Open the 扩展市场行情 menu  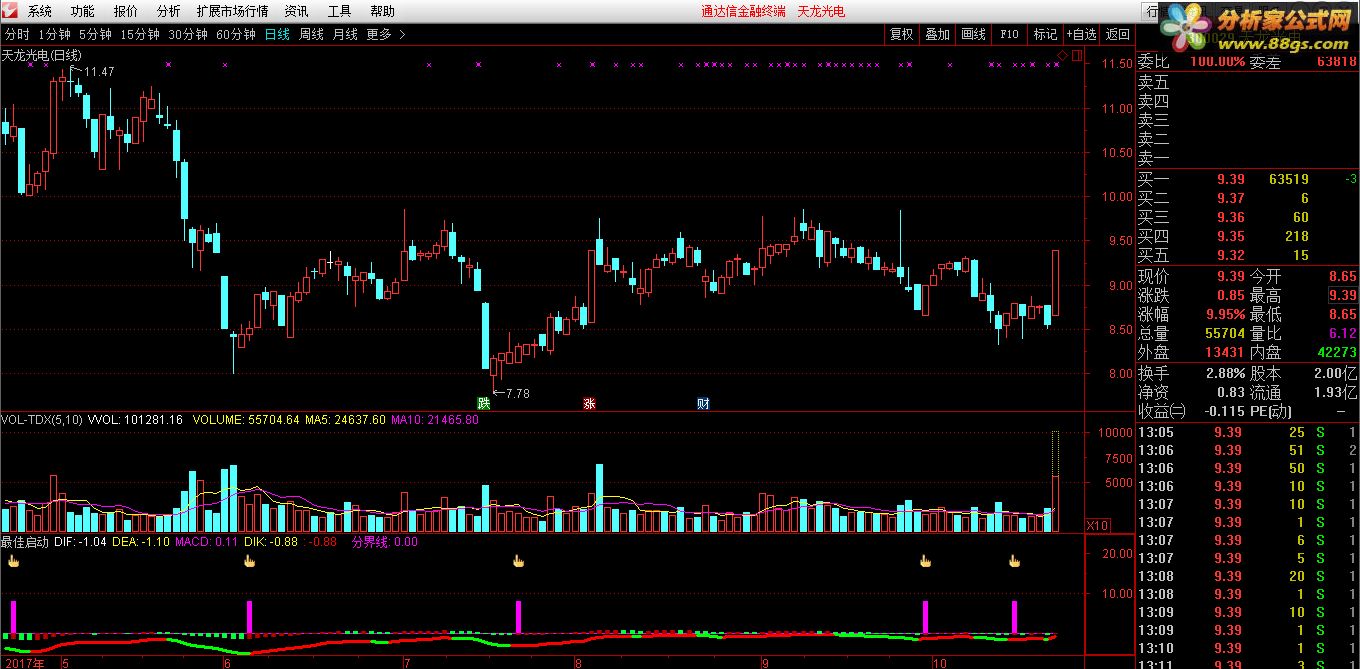(232, 11)
